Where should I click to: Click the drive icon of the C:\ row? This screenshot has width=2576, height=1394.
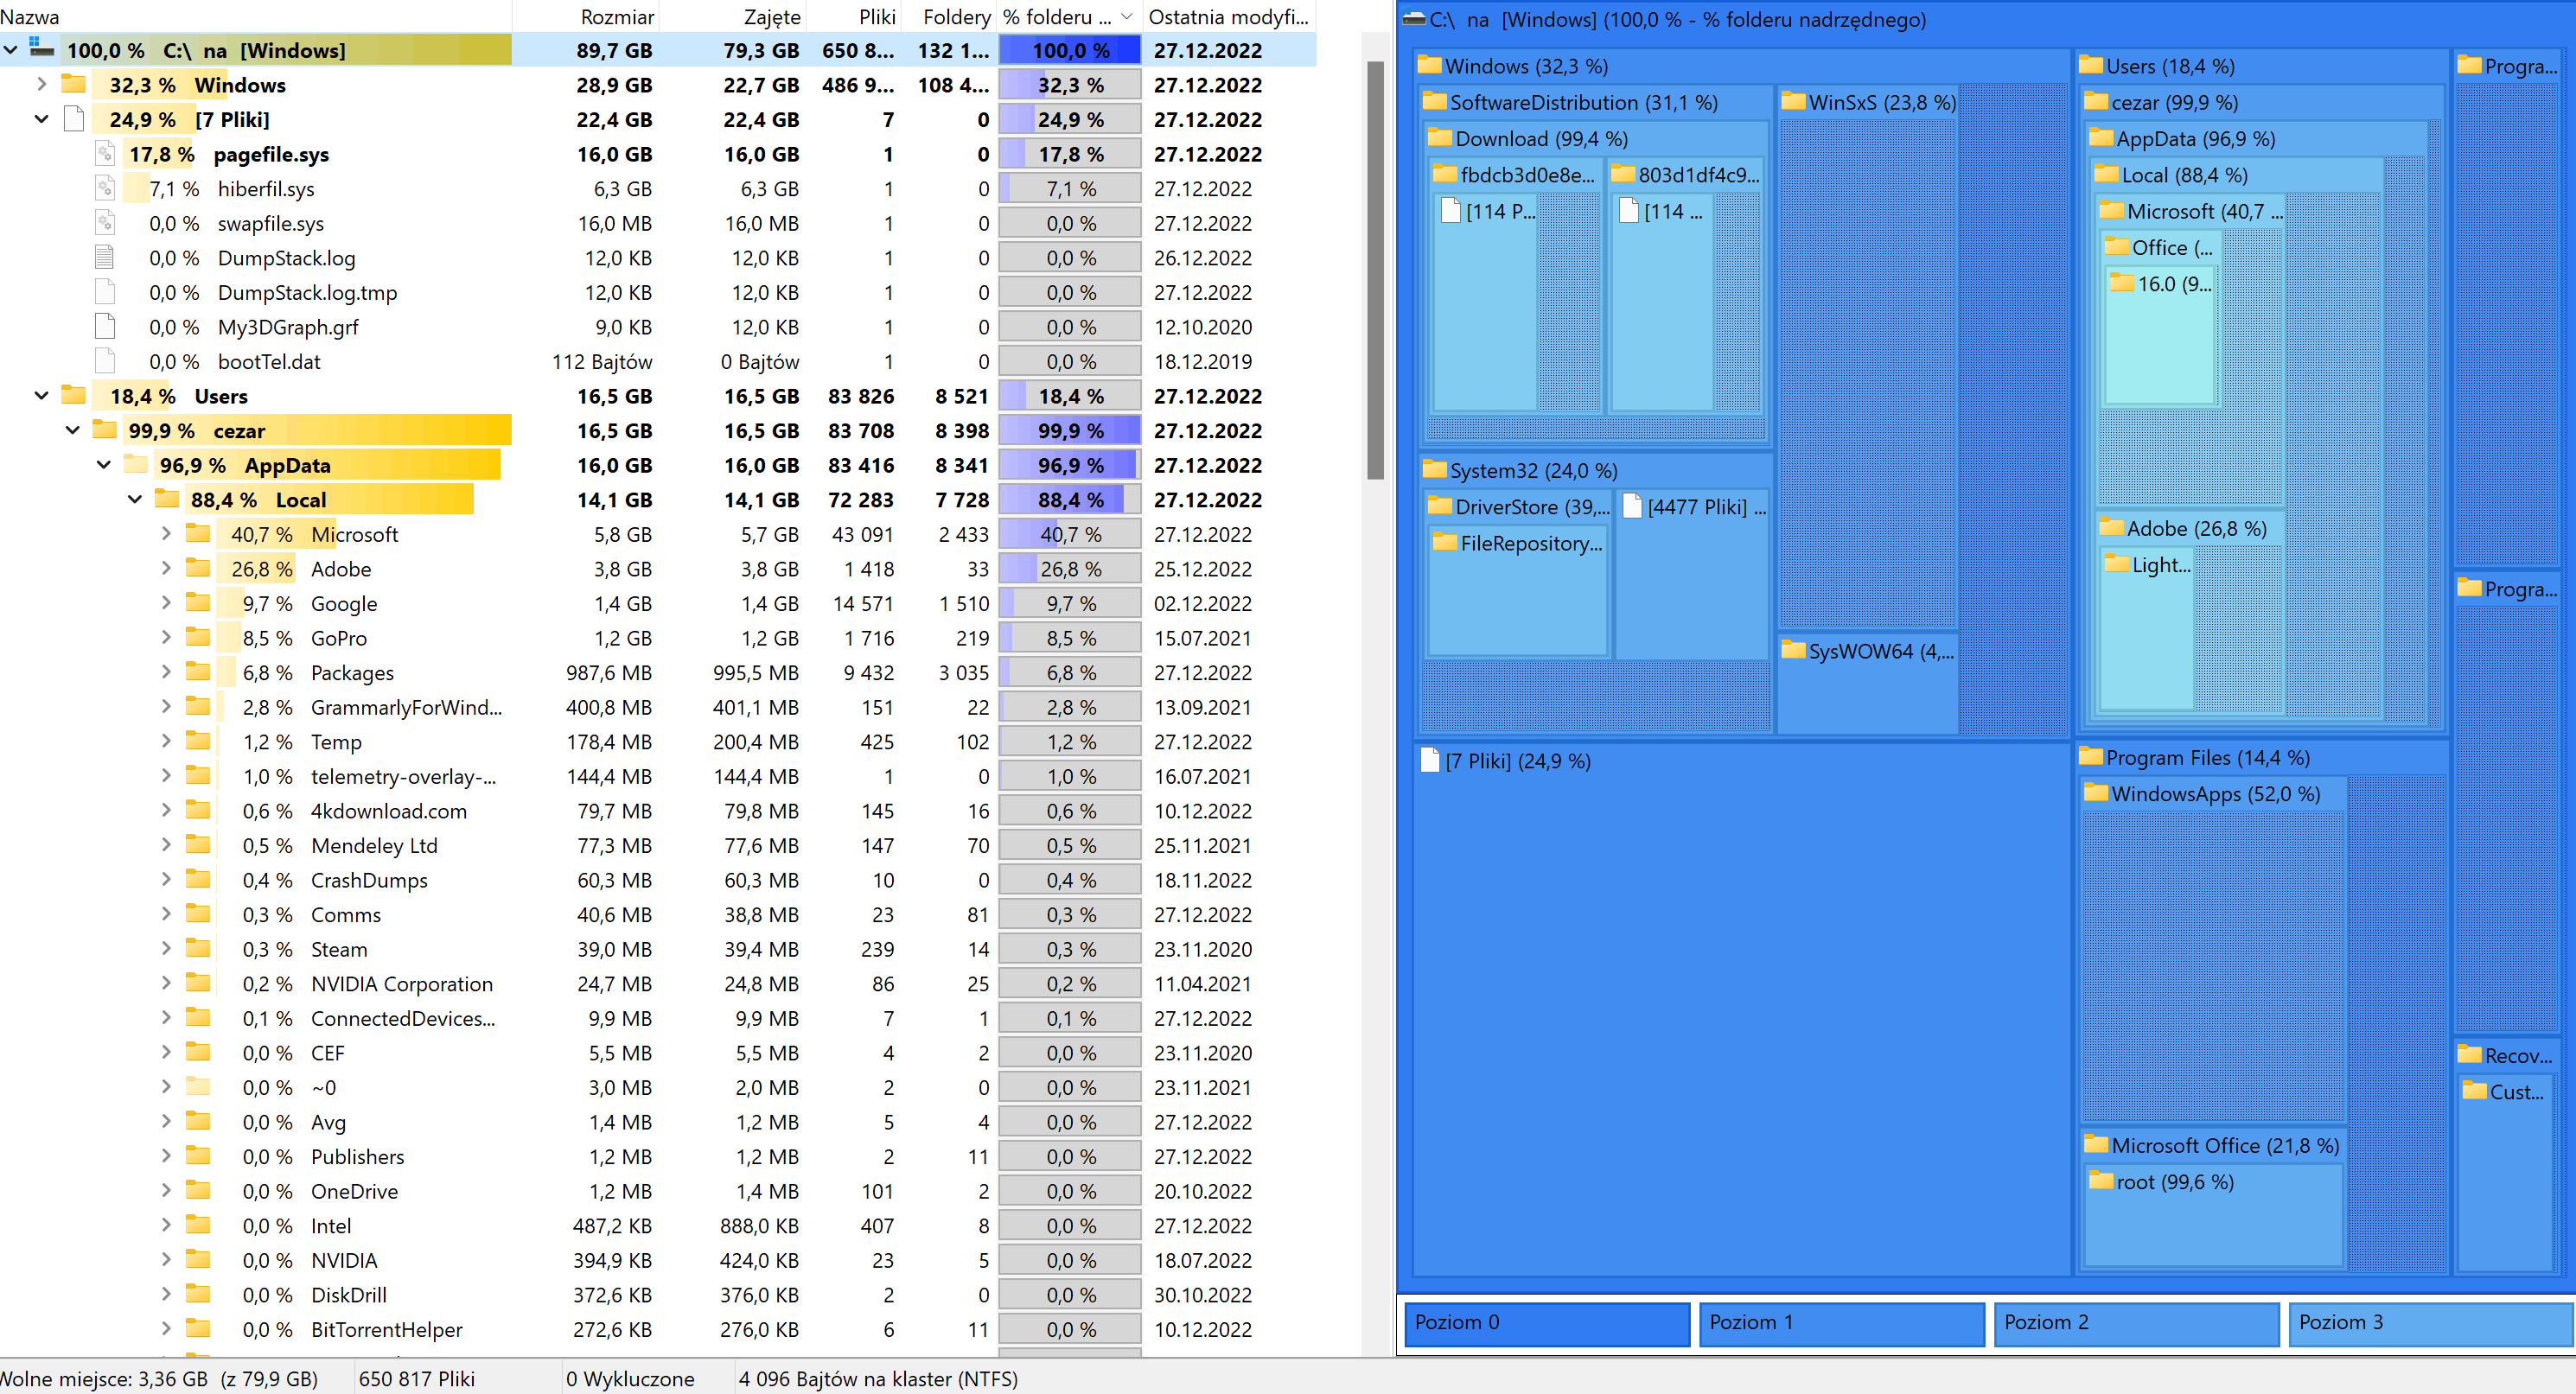[x=41, y=48]
